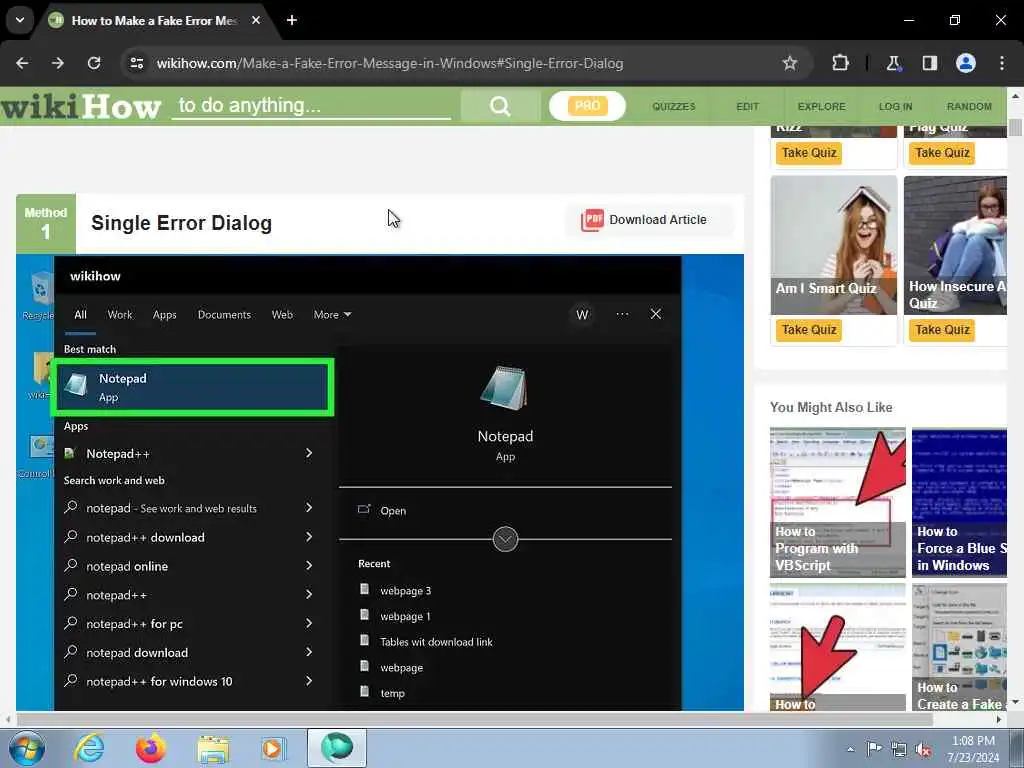
Task: Open the EDIT menu item
Action: [748, 106]
